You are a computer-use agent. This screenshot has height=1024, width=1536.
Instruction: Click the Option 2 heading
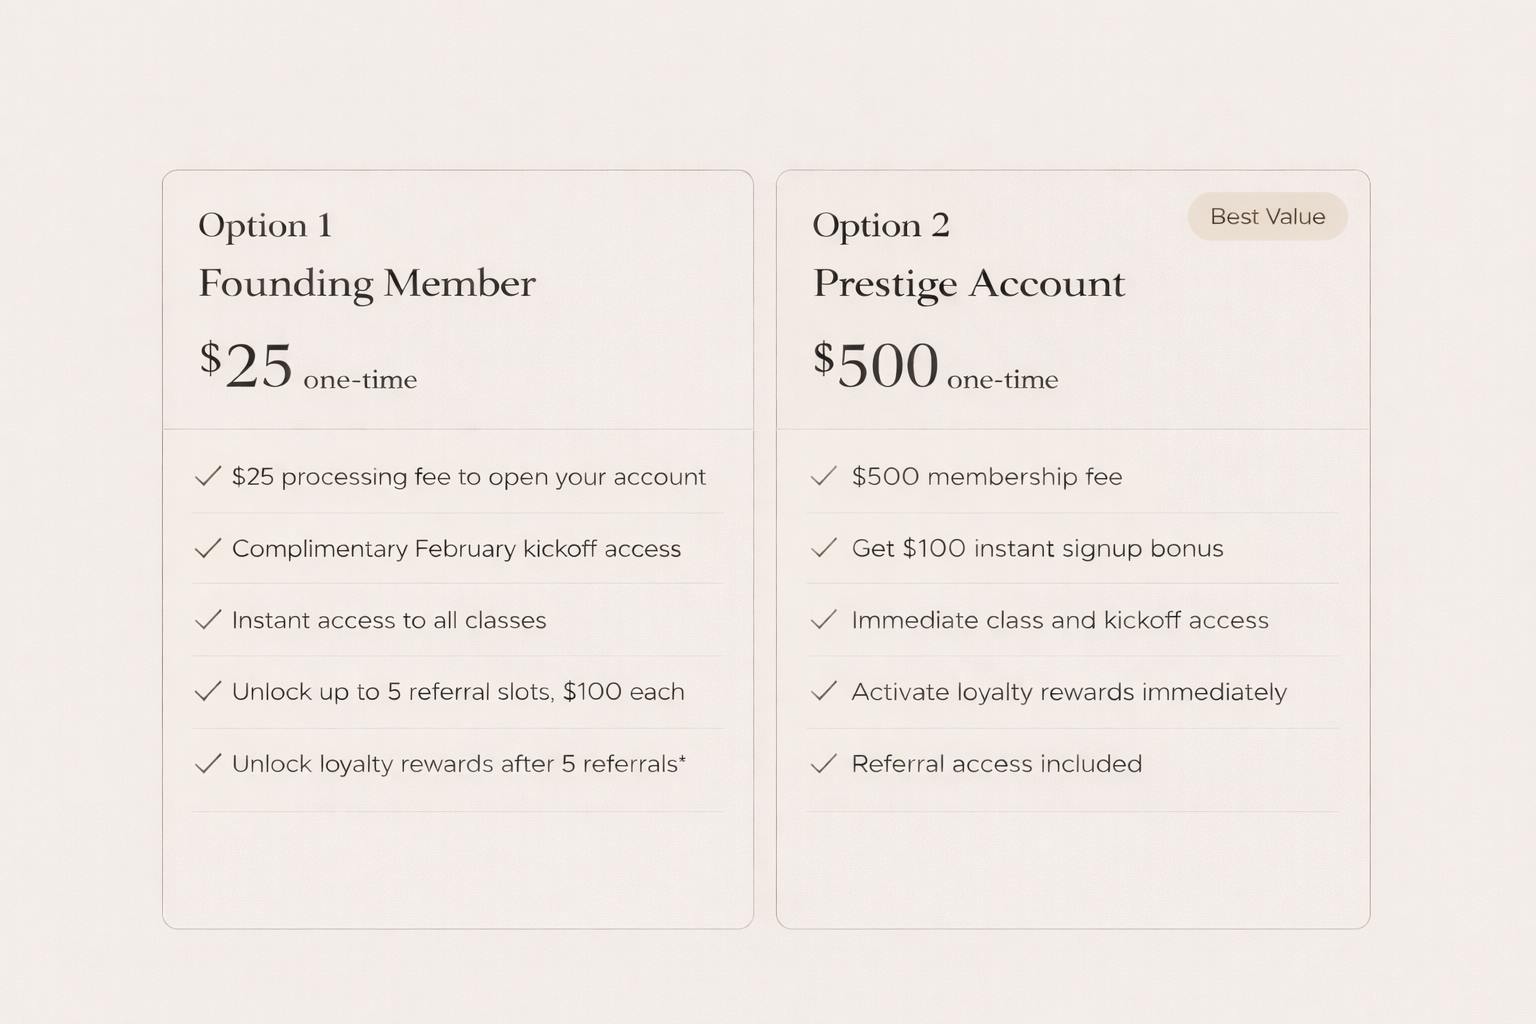pyautogui.click(x=881, y=225)
